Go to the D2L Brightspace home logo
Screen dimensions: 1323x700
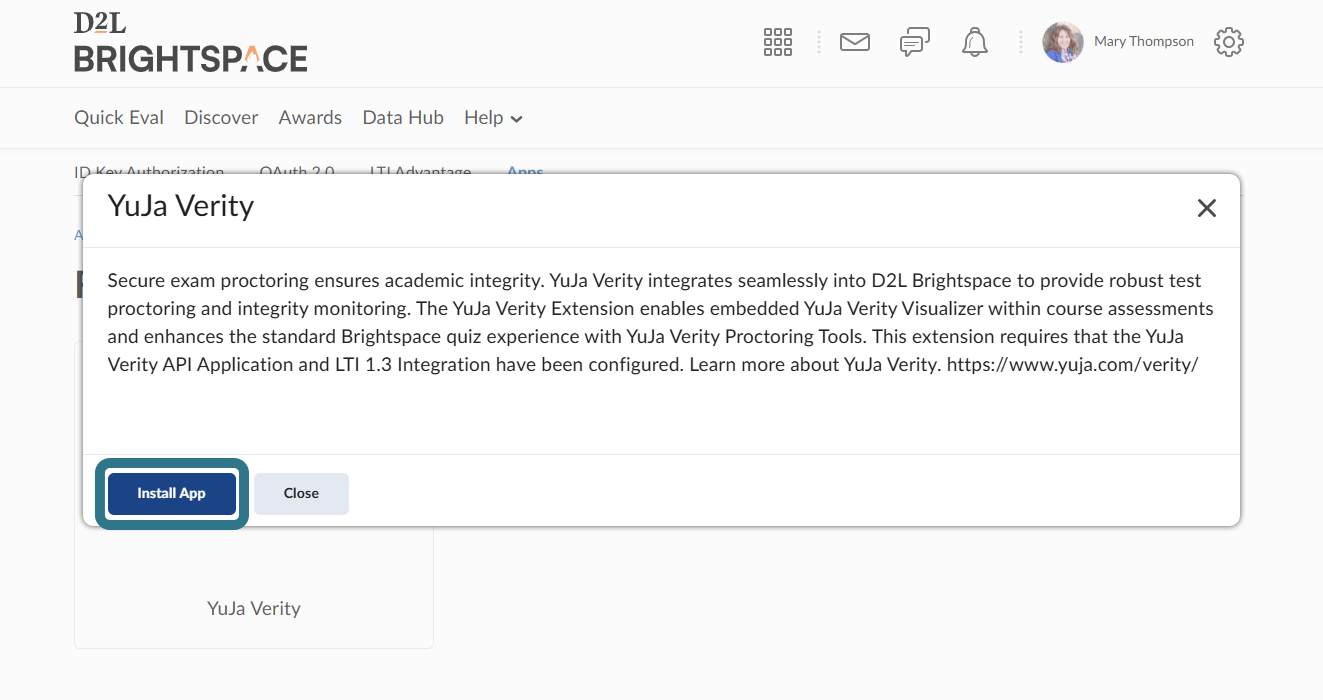191,43
